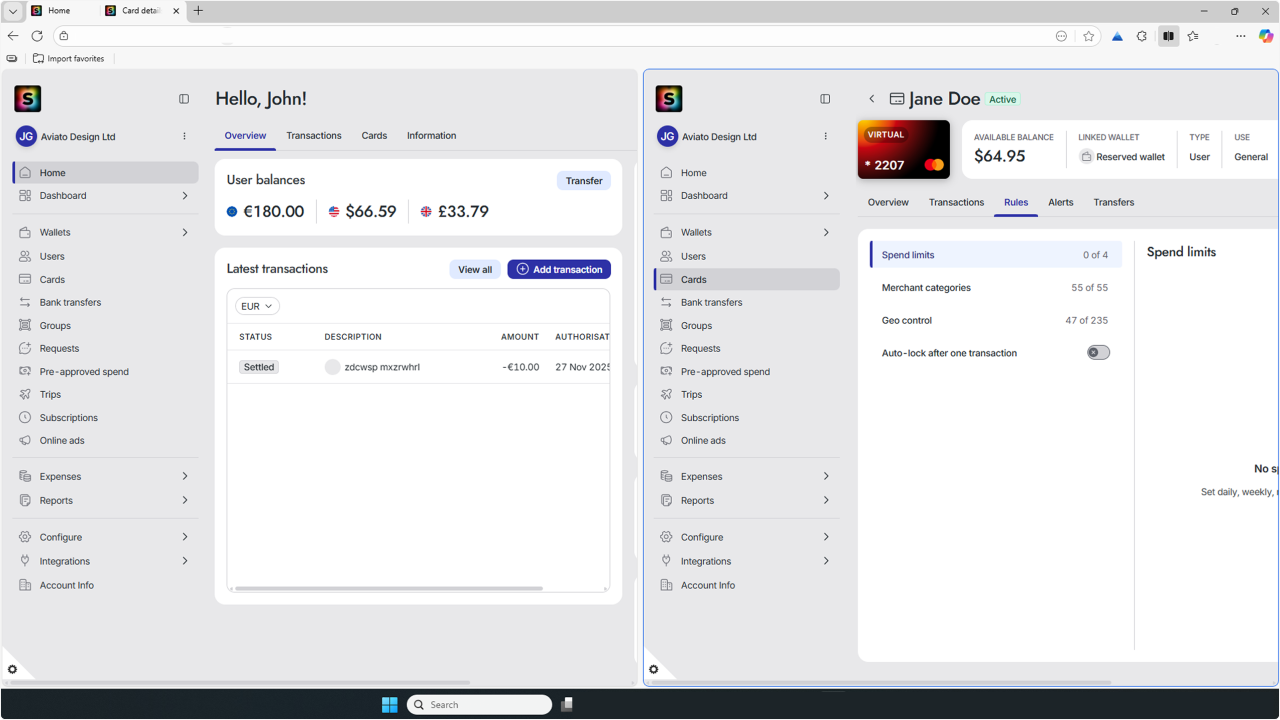Expand Integrations chevron in right window
Image resolution: width=1280 pixels, height=720 pixels.
pos(826,561)
